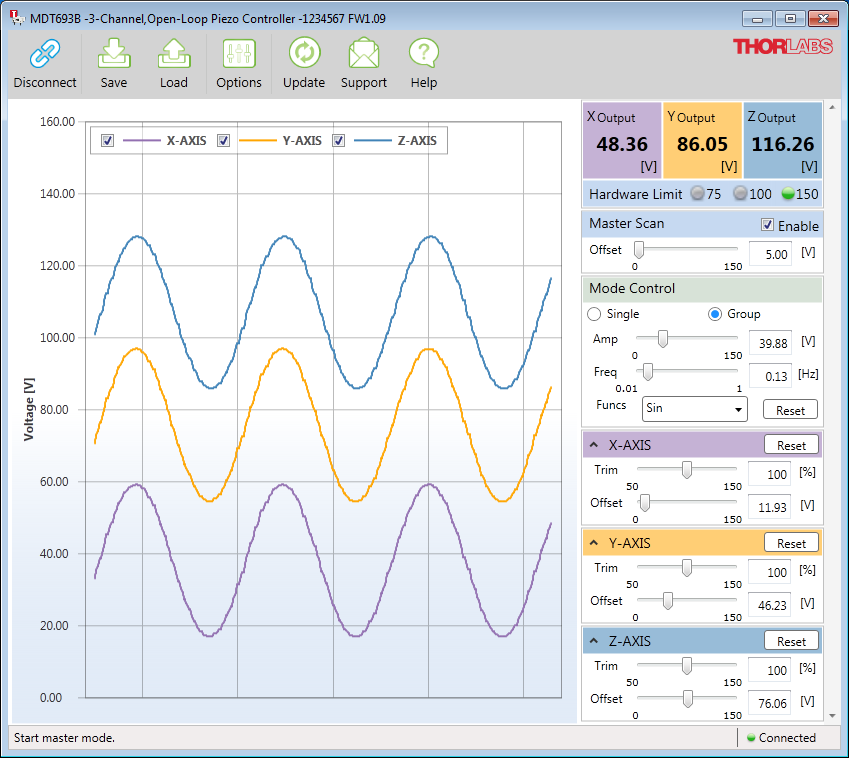Click the Load settings icon
This screenshot has width=849, height=758.
[174, 54]
